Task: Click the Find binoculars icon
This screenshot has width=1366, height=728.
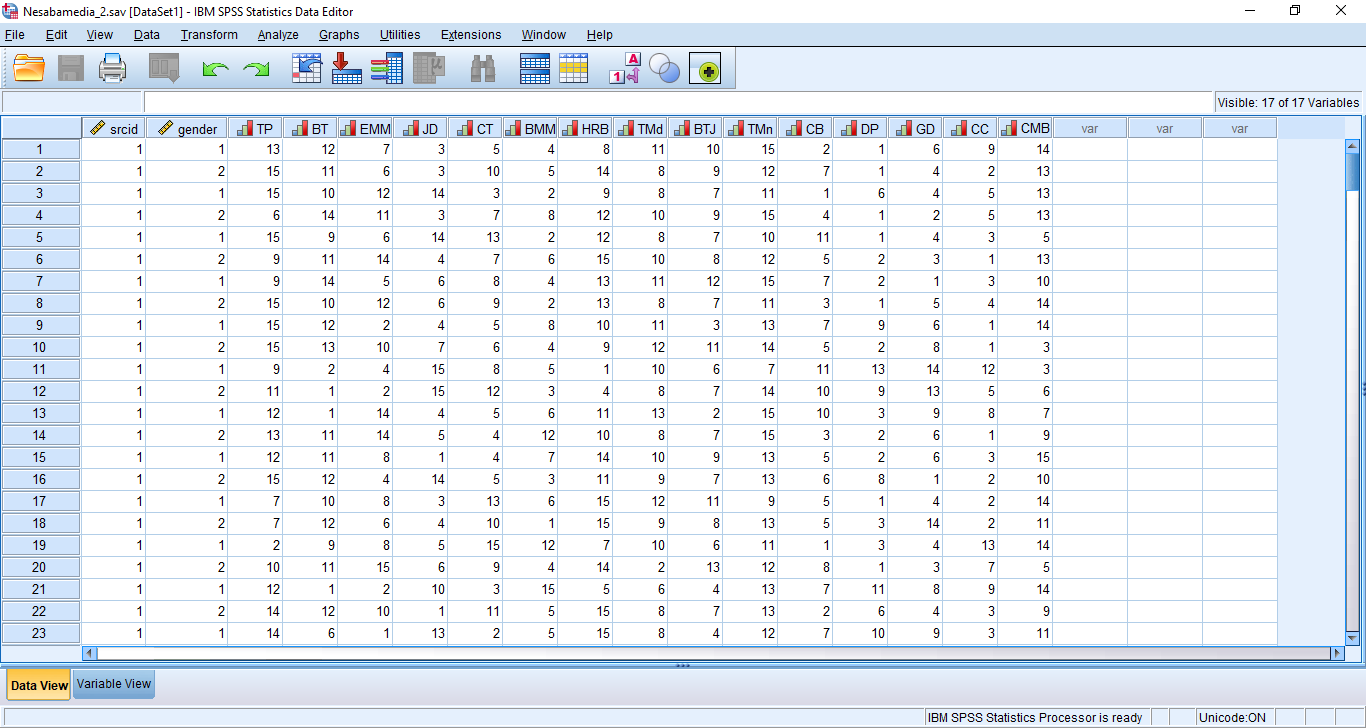Action: coord(483,68)
